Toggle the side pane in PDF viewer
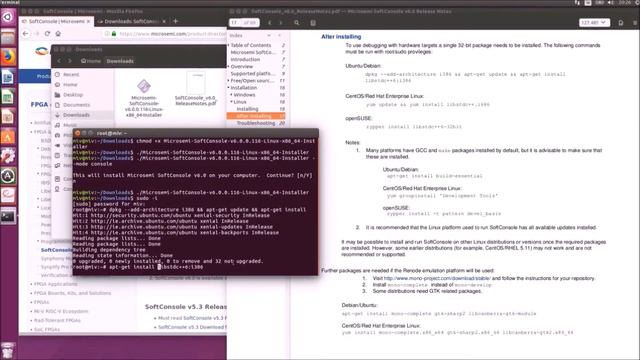 click(x=313, y=23)
